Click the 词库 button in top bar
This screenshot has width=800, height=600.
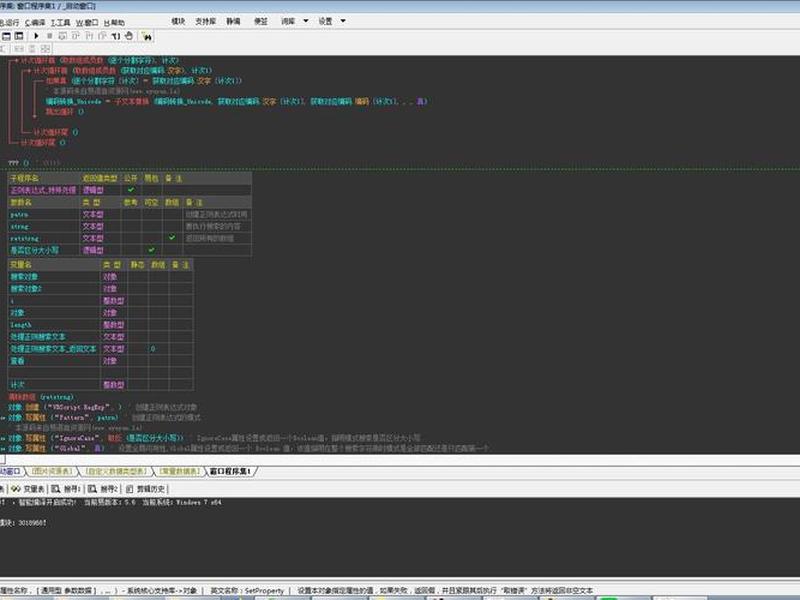tap(288, 21)
